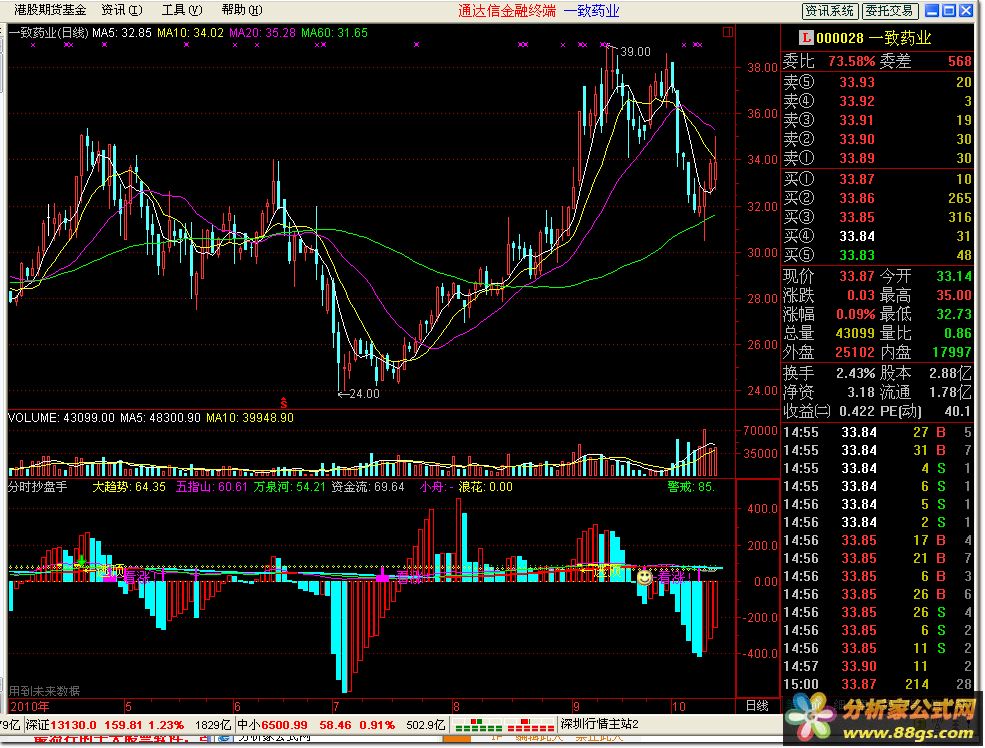Open the 港股期货基金 menu

[x=50, y=10]
